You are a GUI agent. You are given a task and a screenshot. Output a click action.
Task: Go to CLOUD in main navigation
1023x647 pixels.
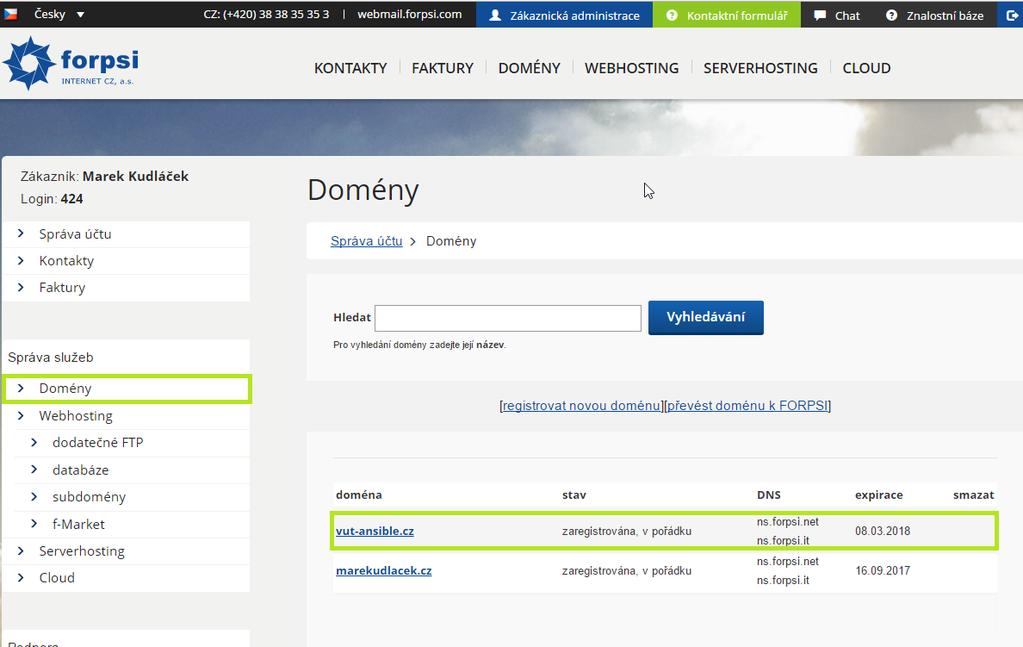(866, 68)
